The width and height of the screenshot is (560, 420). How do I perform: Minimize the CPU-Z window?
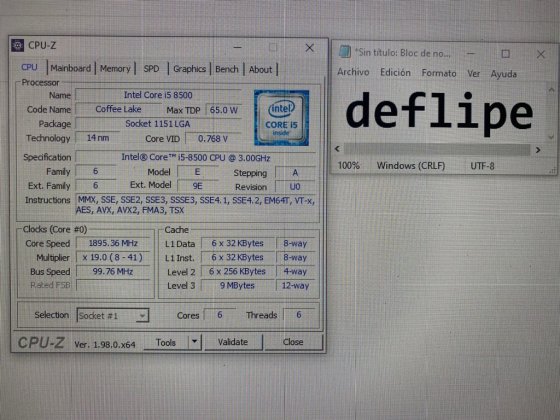coord(238,47)
